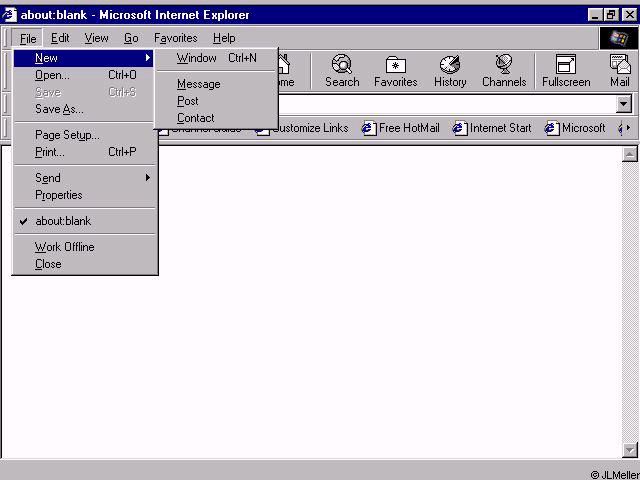Switch to Fullscreen mode
This screenshot has width=640, height=480.
[566, 71]
